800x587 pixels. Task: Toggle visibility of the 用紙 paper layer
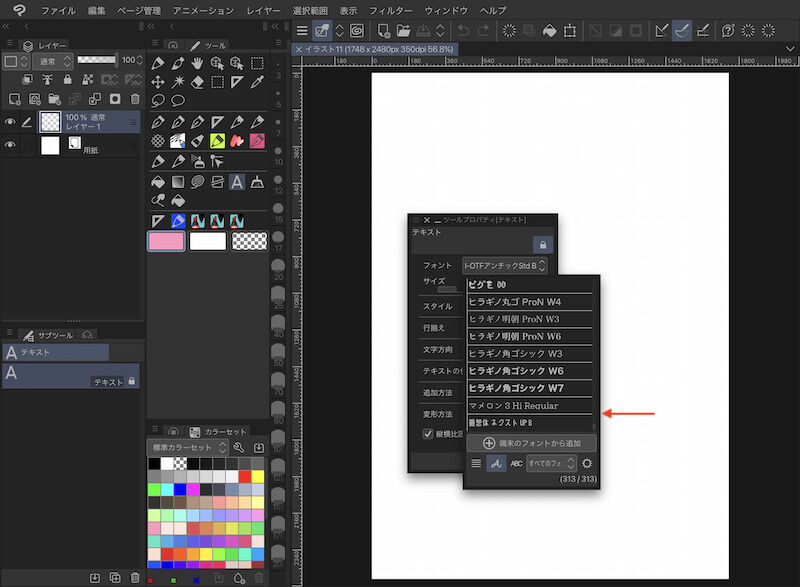pos(10,145)
